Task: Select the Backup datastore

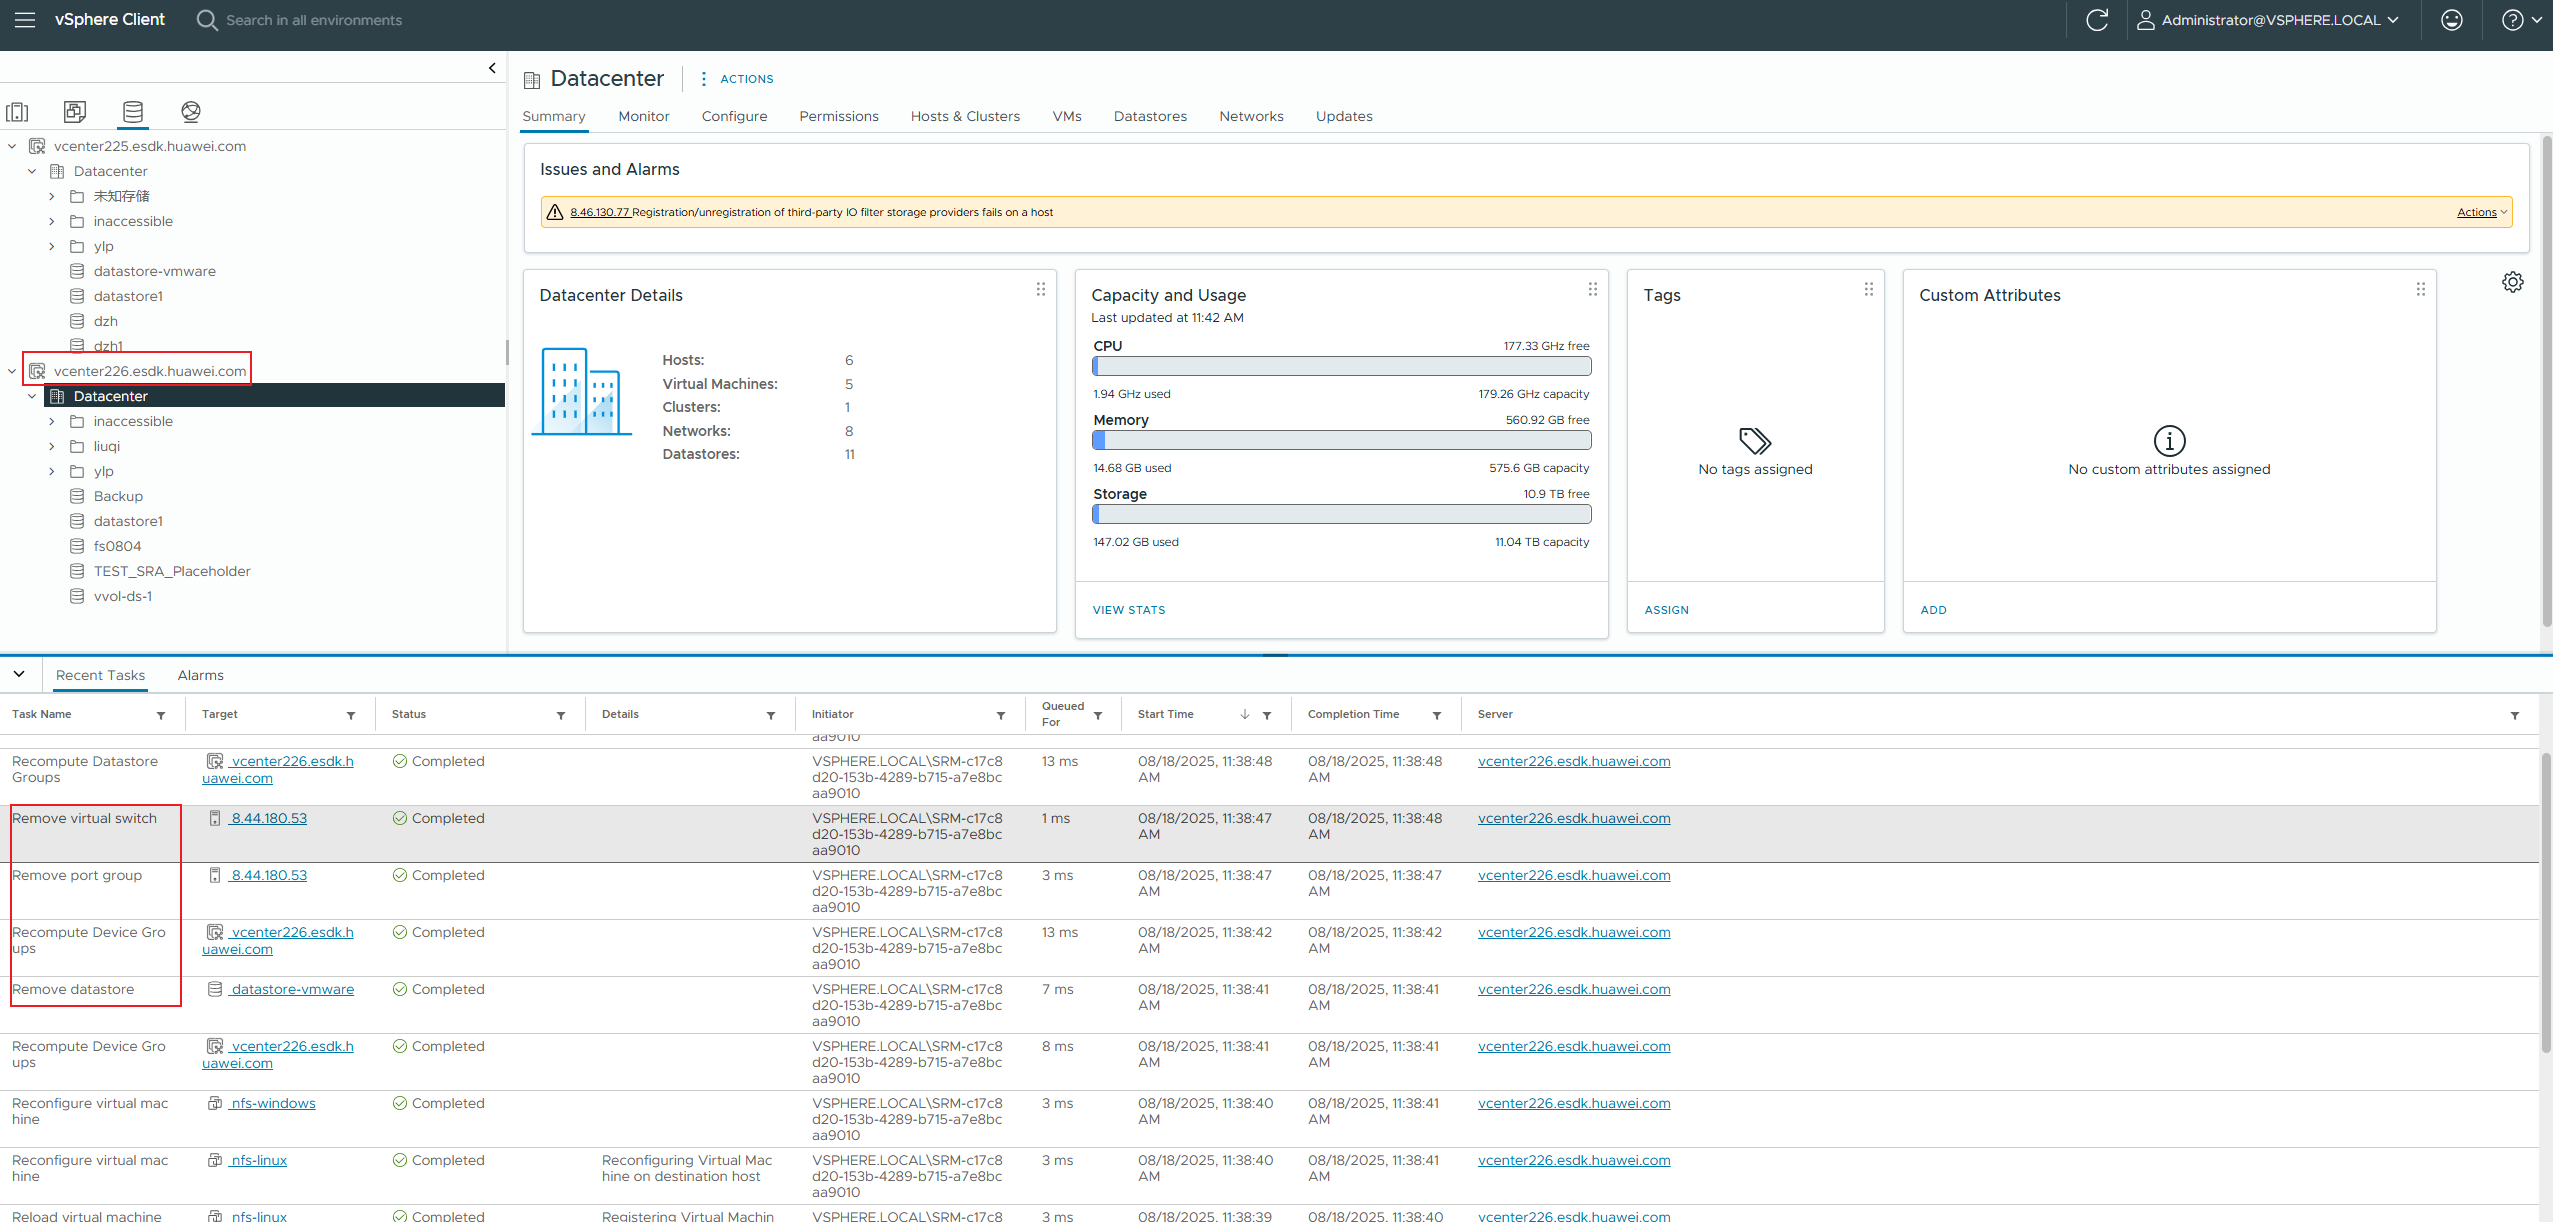Action: click(118, 496)
